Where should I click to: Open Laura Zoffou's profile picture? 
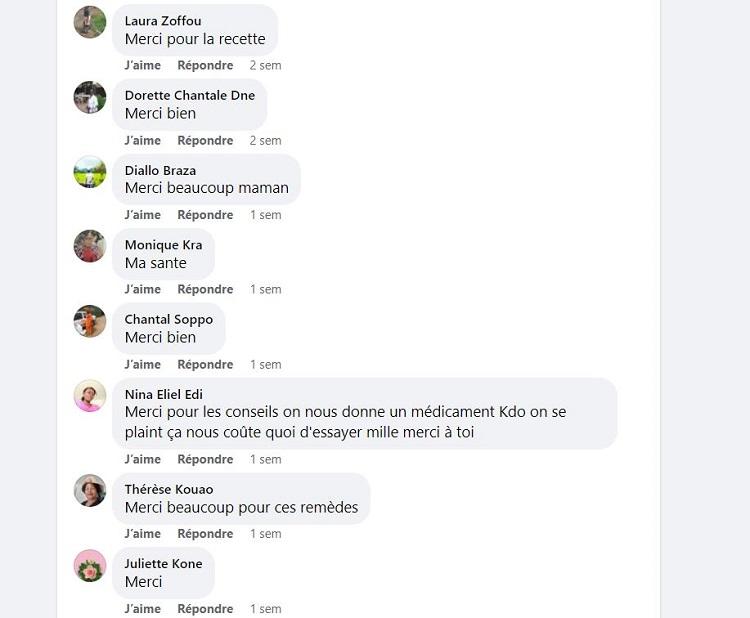tap(90, 22)
